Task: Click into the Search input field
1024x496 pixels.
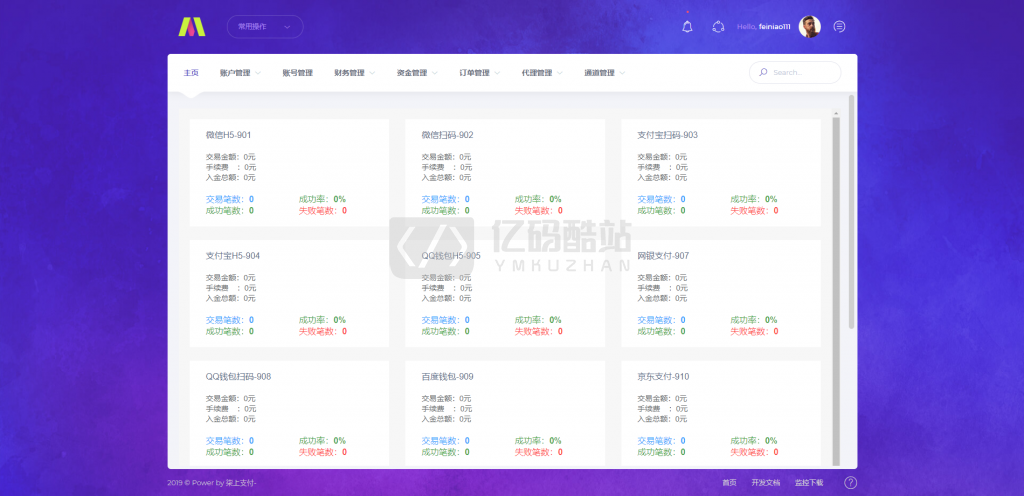Action: pyautogui.click(x=795, y=72)
